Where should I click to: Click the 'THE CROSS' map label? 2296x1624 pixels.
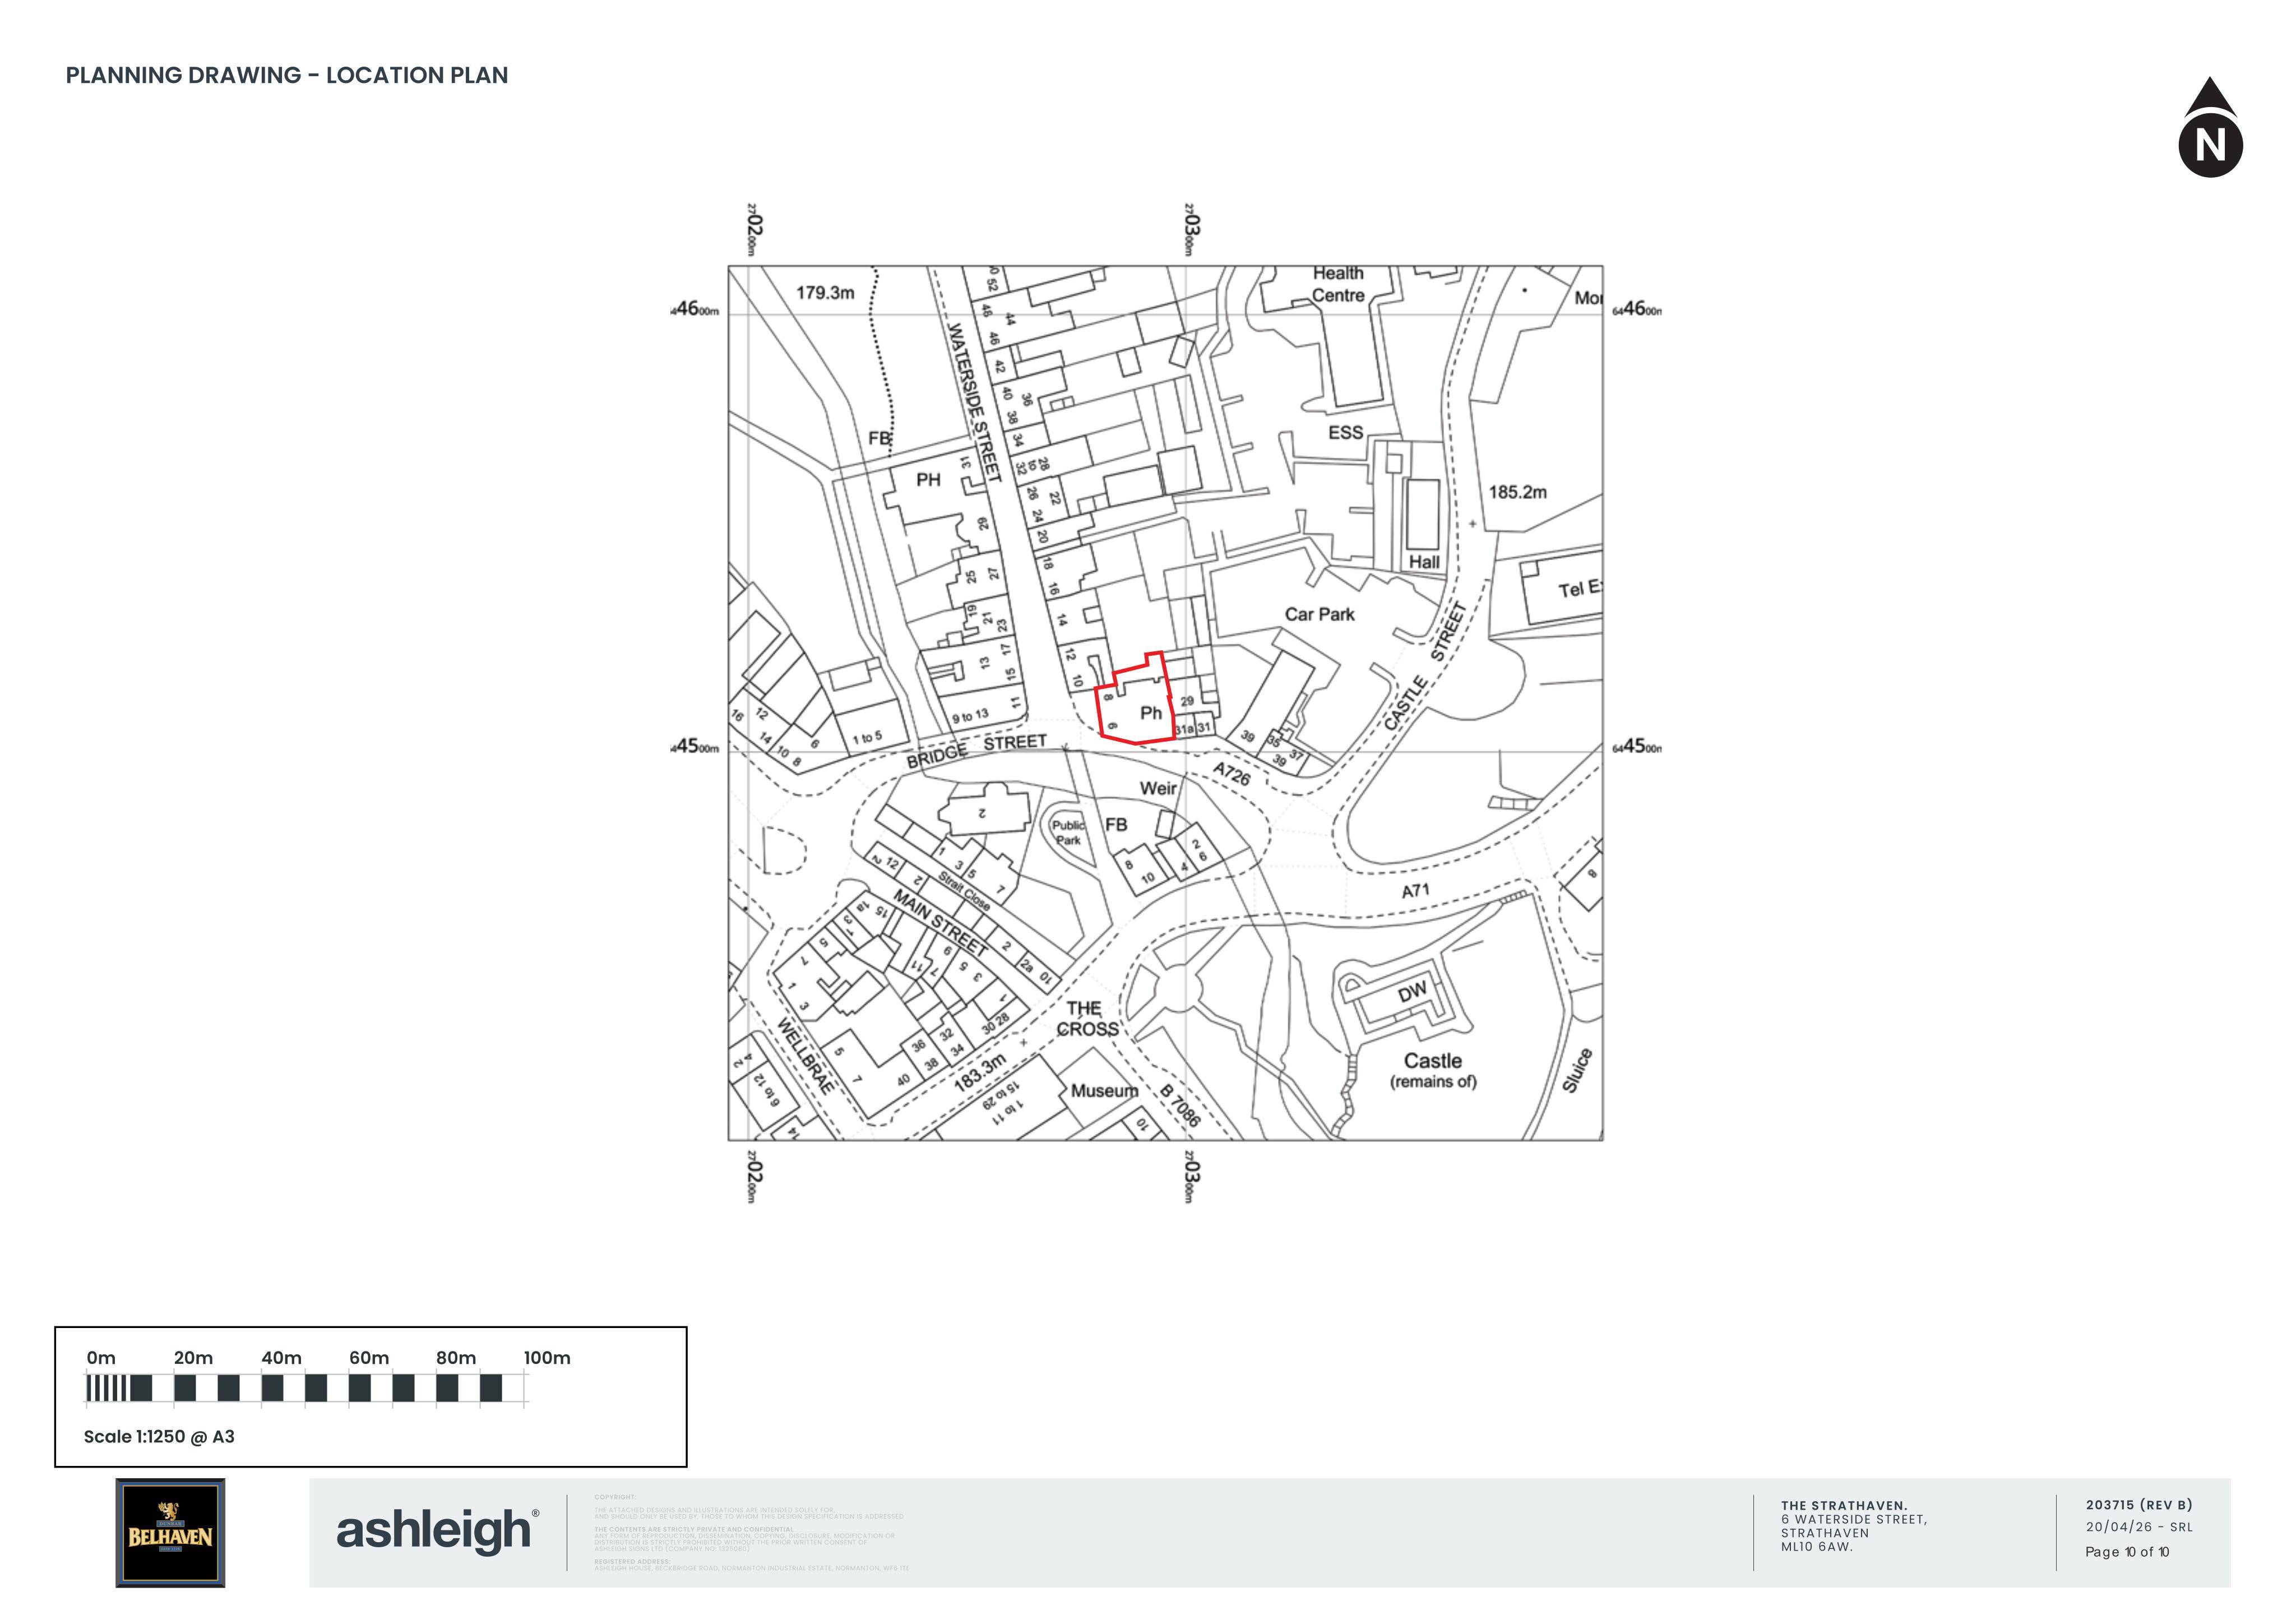pos(1087,1018)
